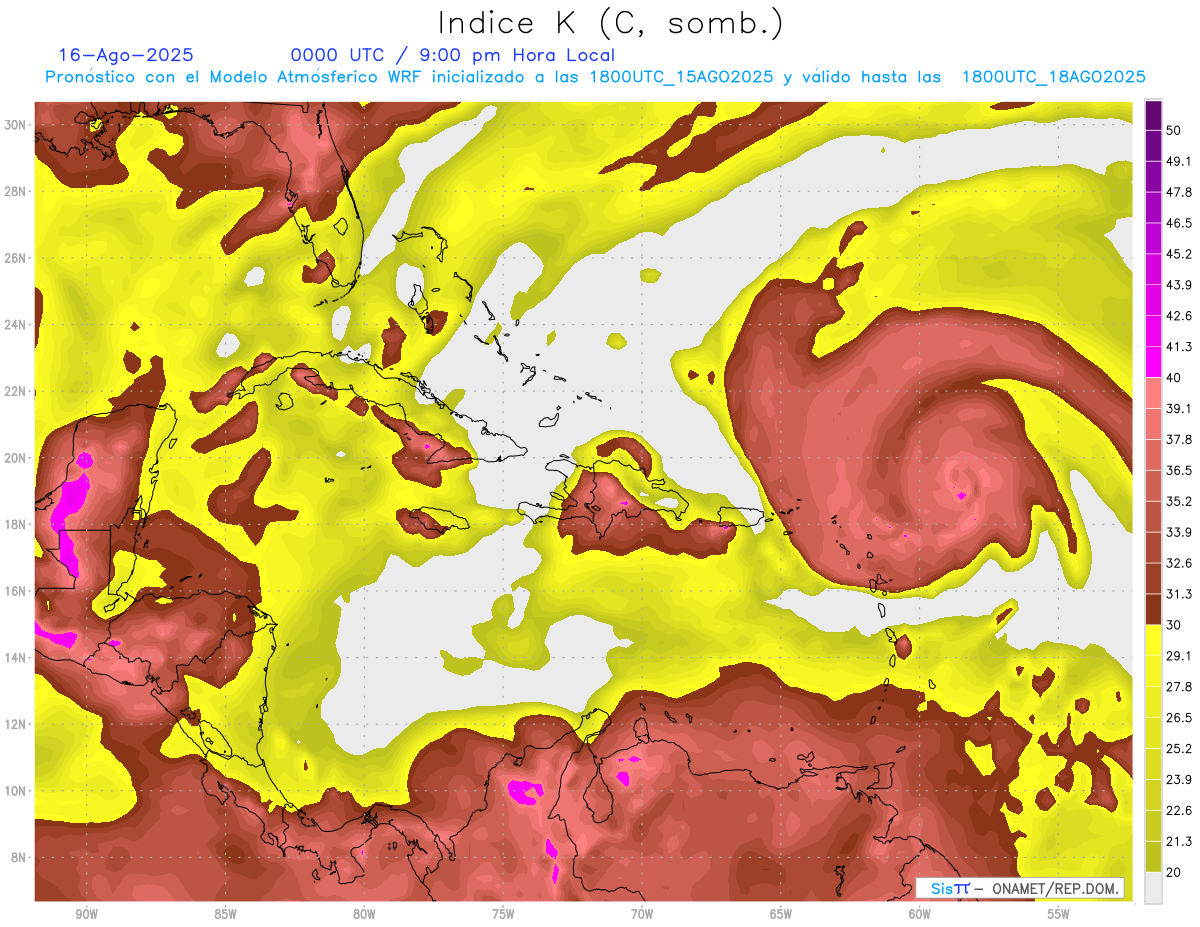Click the color bar value 49.1

pos(1178,160)
